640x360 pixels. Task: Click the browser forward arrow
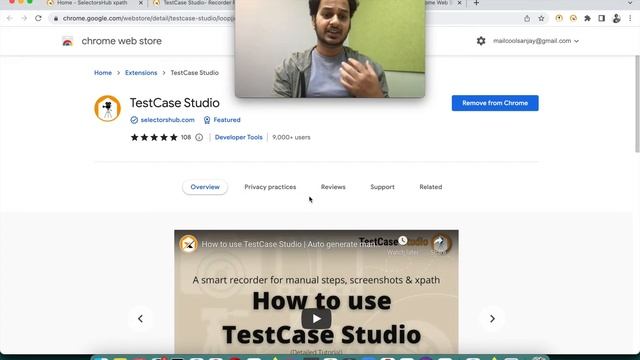(x=24, y=18)
